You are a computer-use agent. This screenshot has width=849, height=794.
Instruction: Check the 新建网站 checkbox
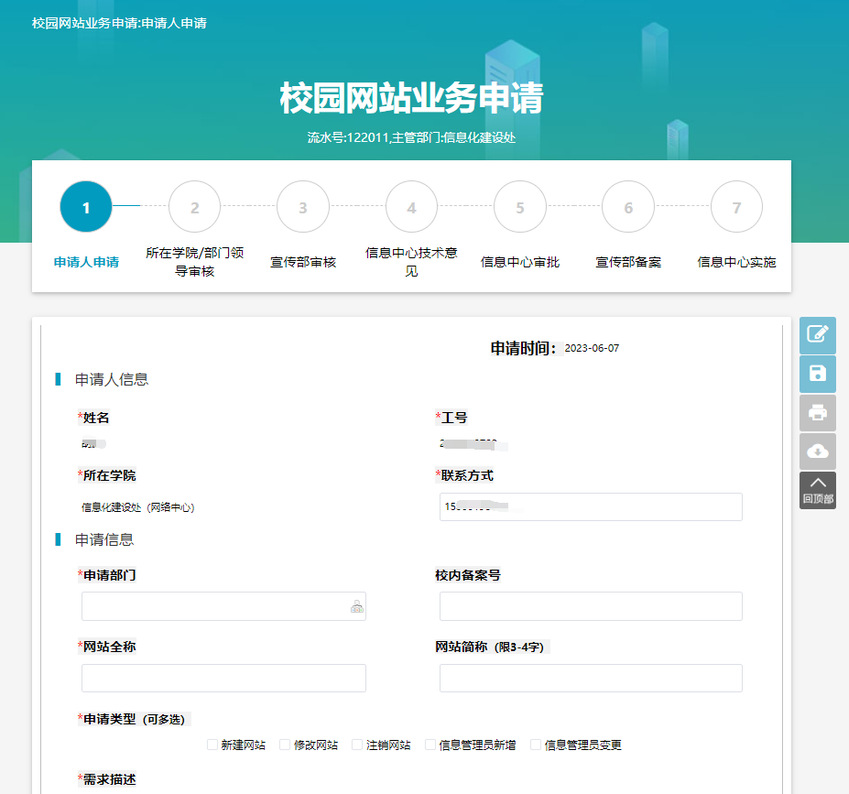[x=212, y=745]
